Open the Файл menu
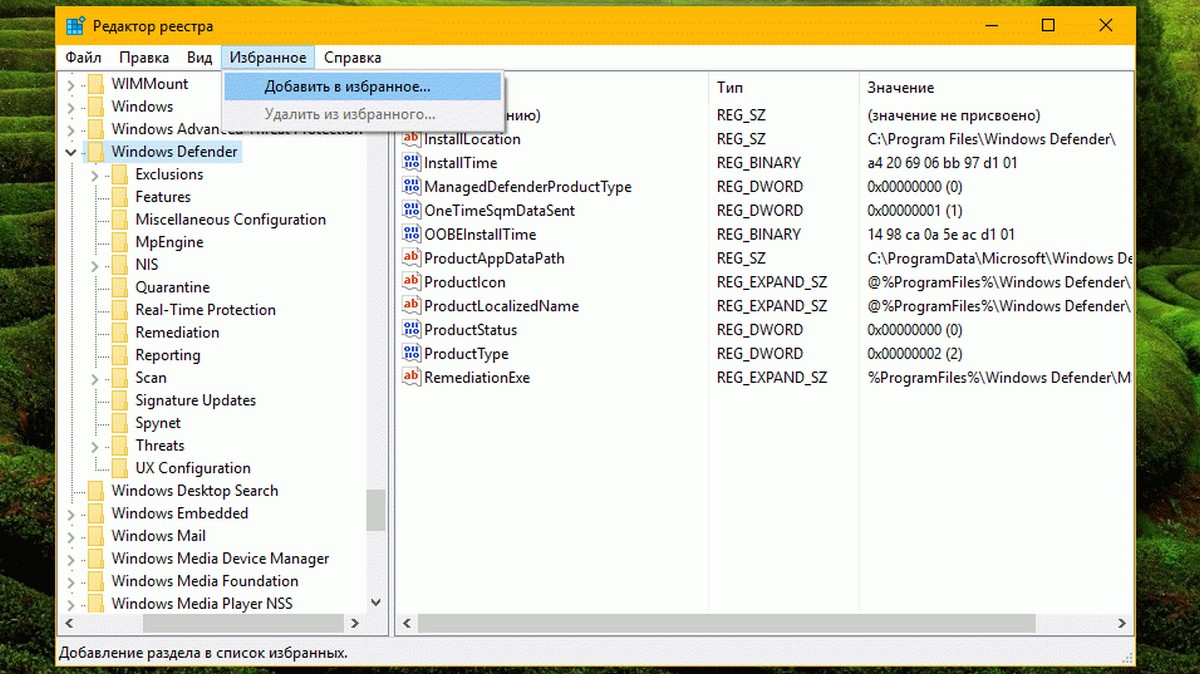The width and height of the screenshot is (1200, 674). click(x=84, y=58)
